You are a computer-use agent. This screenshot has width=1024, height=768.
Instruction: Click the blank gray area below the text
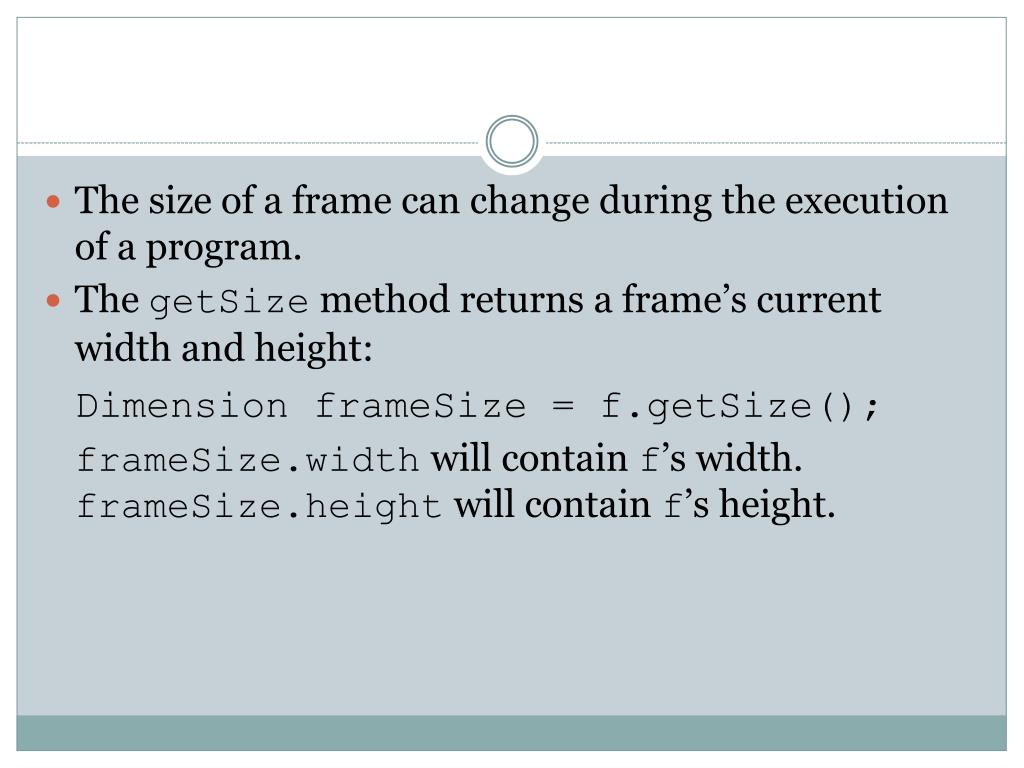[511, 620]
